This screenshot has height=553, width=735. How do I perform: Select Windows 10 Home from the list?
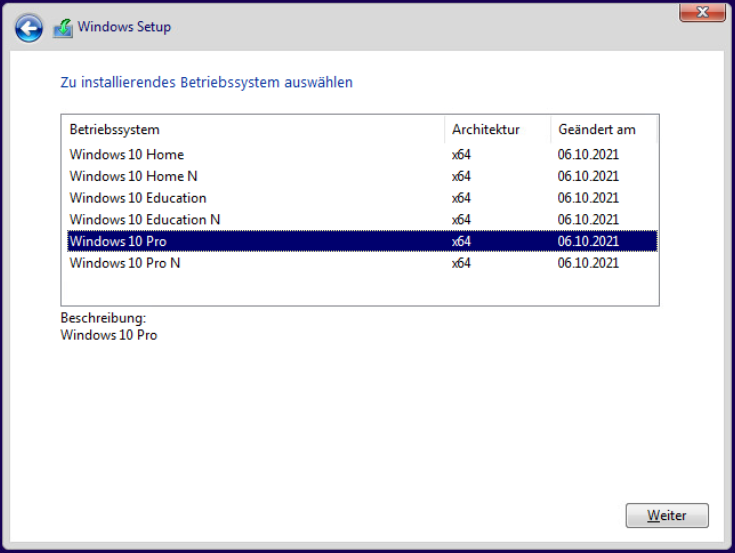(127, 154)
